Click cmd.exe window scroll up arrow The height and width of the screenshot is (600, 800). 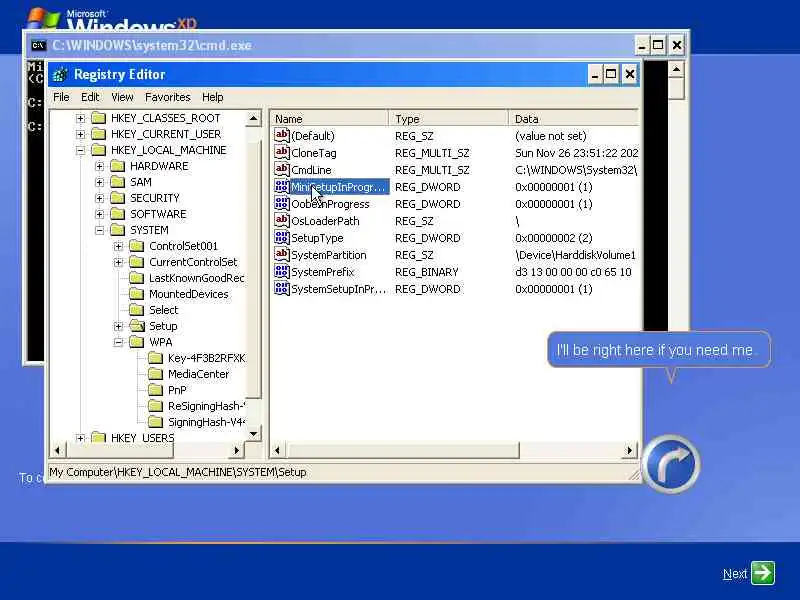(676, 69)
